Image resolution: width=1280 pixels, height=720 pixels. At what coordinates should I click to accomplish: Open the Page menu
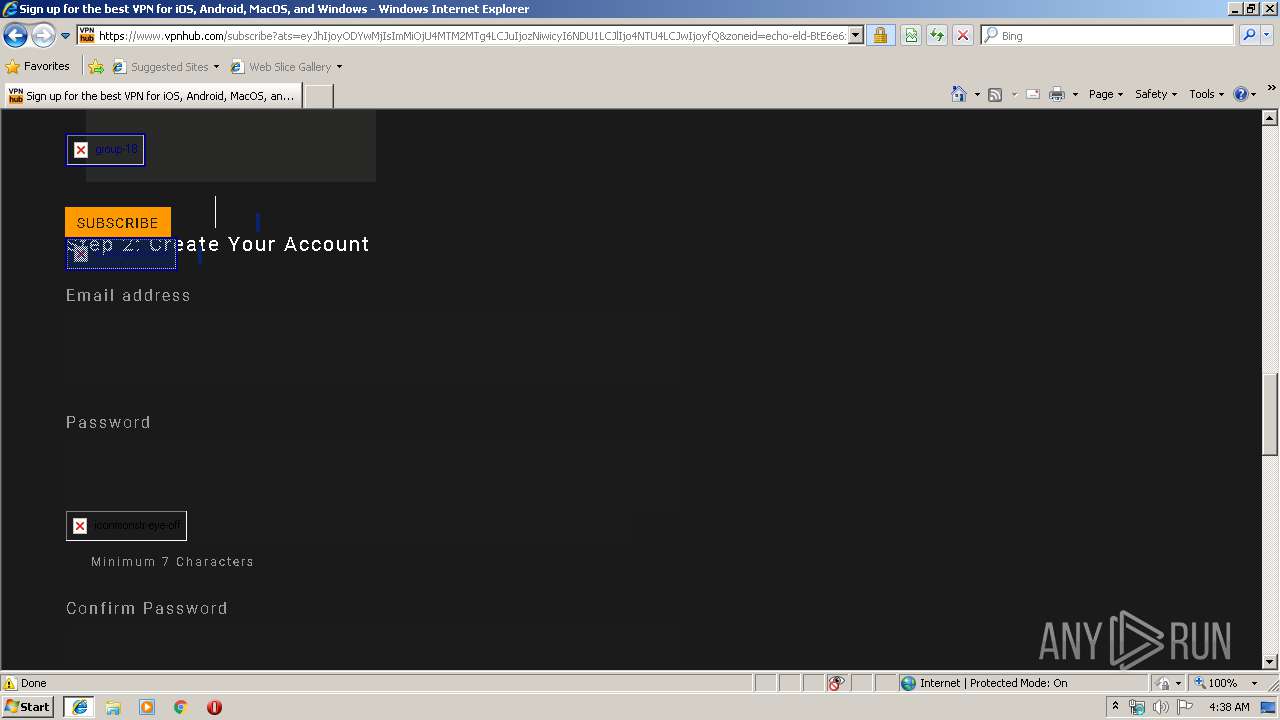pyautogui.click(x=1105, y=94)
